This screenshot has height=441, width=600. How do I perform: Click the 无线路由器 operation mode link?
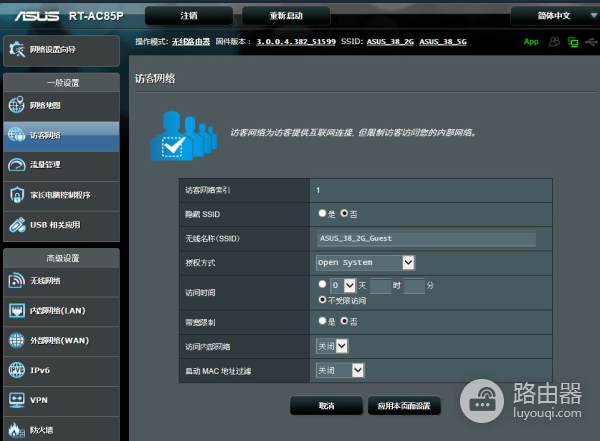pos(191,41)
